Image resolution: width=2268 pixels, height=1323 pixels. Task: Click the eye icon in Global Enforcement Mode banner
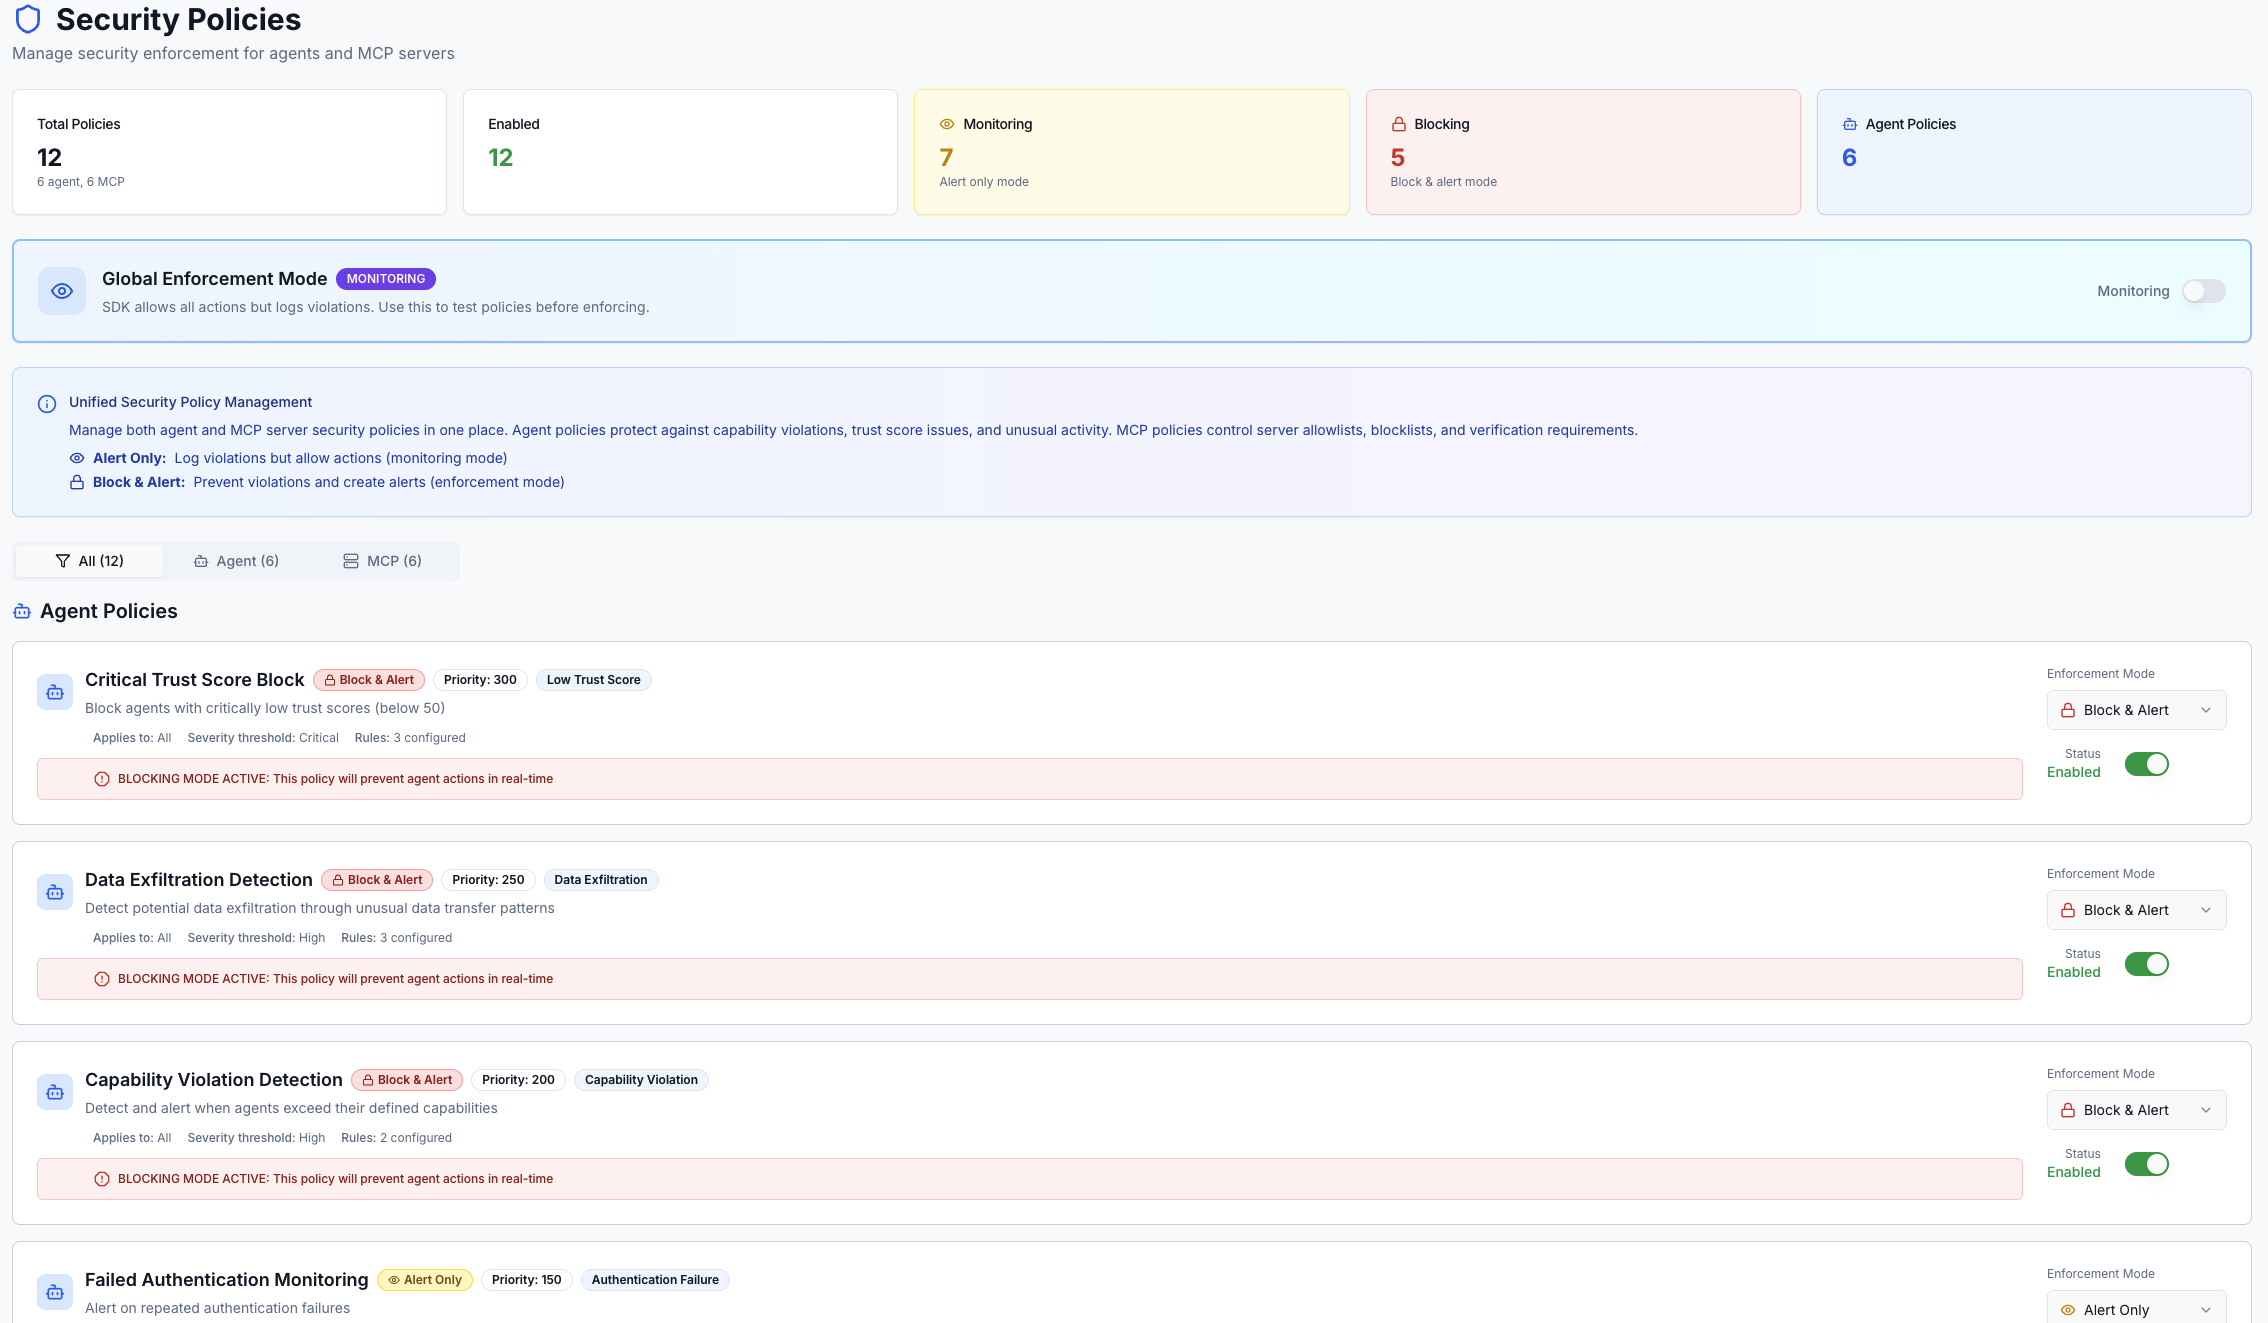tap(62, 291)
